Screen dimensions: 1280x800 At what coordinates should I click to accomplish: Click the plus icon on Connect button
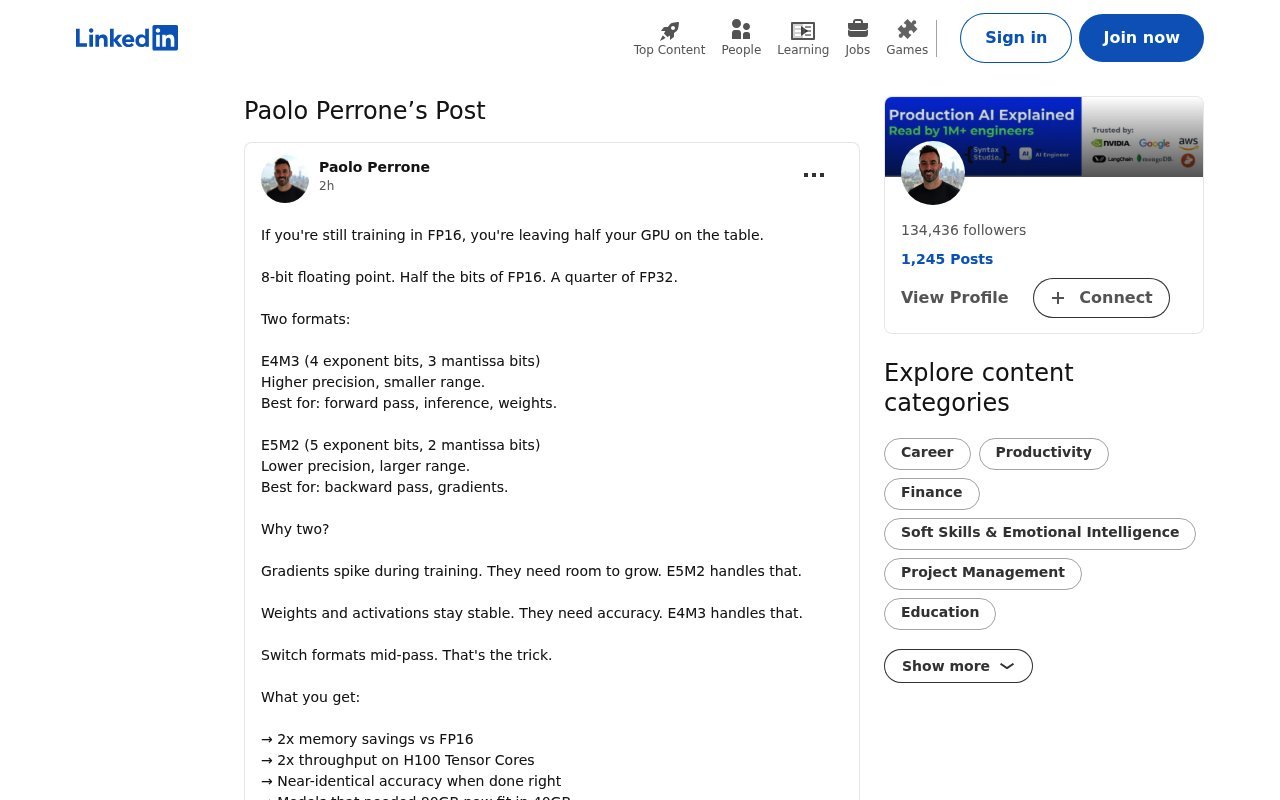tap(1058, 298)
